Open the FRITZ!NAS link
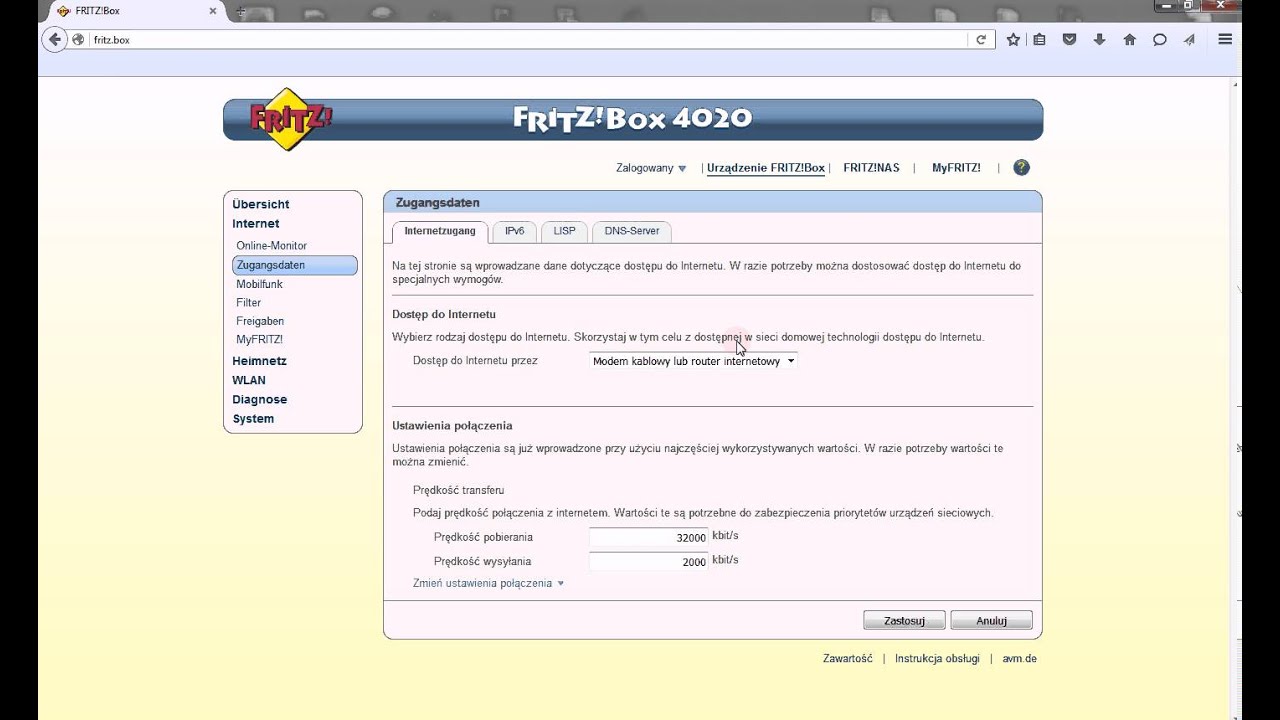 (871, 168)
